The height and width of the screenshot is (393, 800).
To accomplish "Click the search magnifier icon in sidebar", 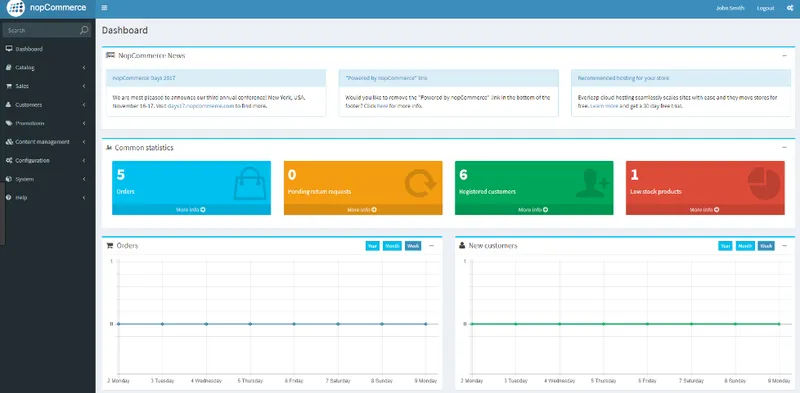I will pos(84,30).
